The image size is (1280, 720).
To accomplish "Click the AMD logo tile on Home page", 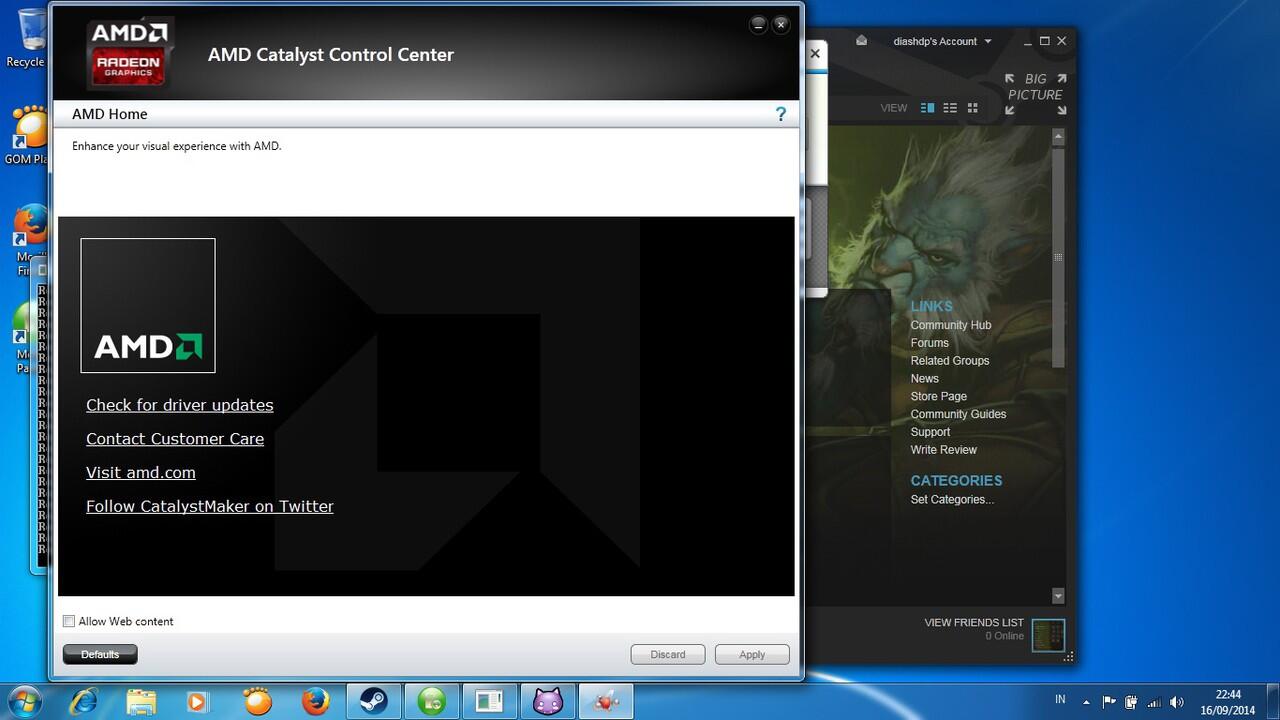I will [x=148, y=305].
